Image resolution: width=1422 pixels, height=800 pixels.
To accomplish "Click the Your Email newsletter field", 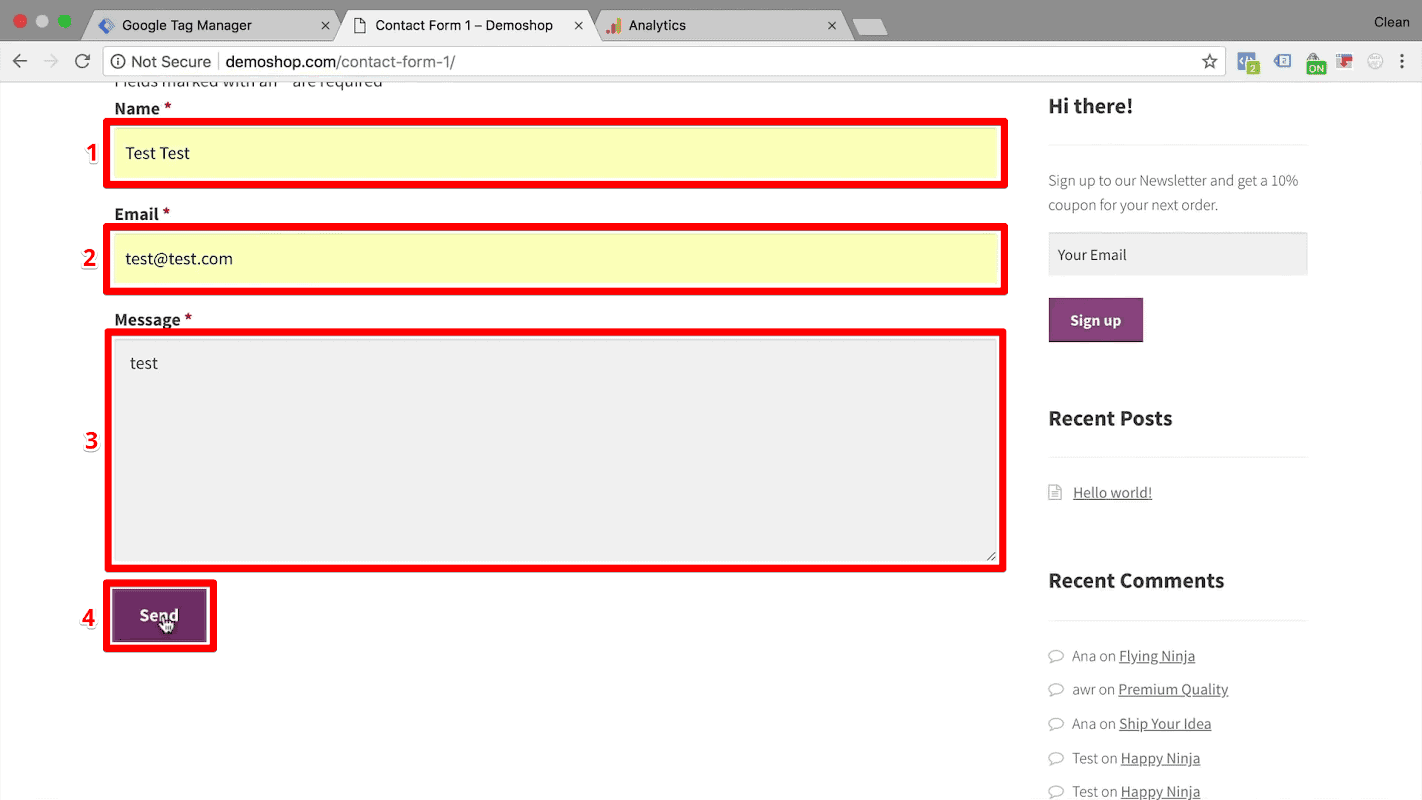I will 1177,254.
